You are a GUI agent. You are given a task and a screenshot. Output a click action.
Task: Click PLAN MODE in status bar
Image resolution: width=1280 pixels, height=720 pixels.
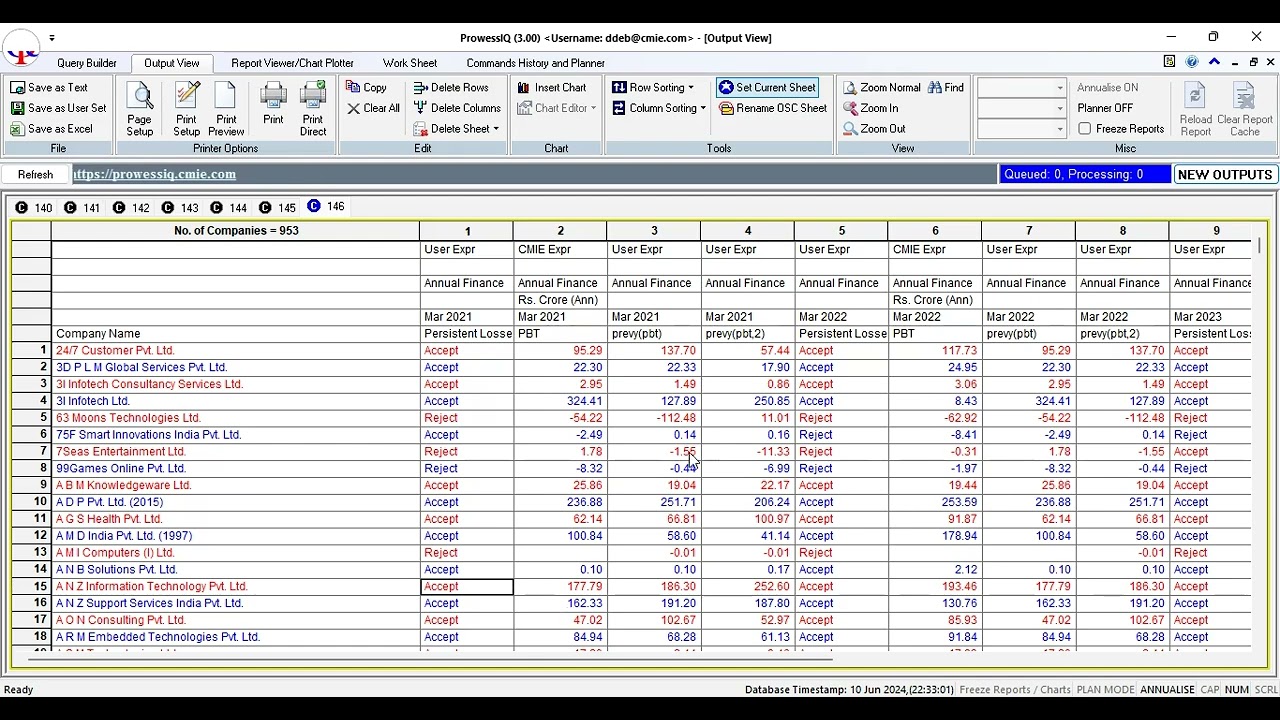point(1105,690)
